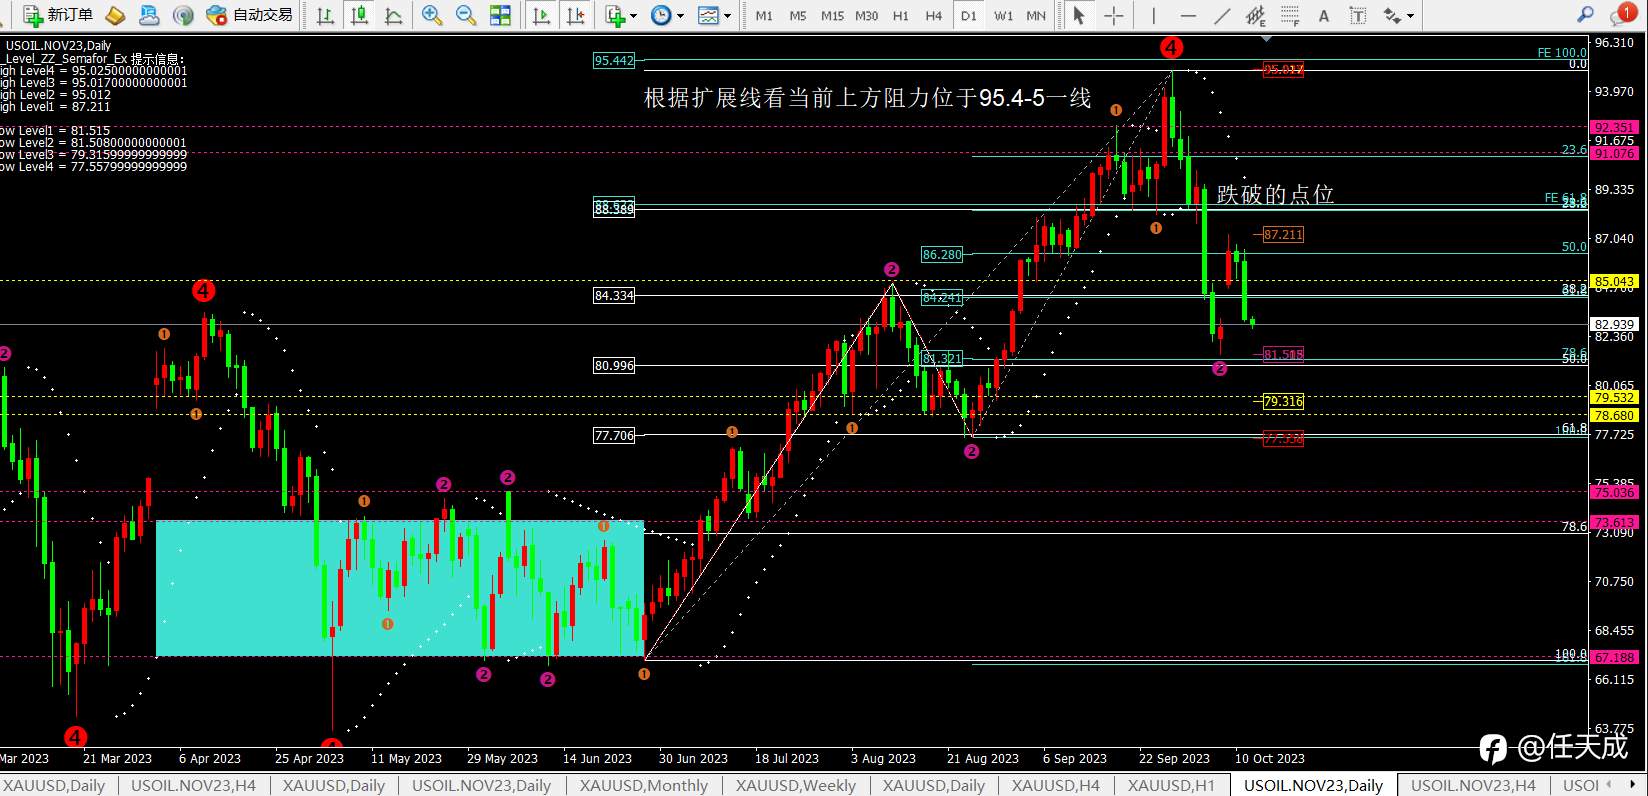
Task: Click the periods clock icon
Action: pyautogui.click(x=660, y=15)
